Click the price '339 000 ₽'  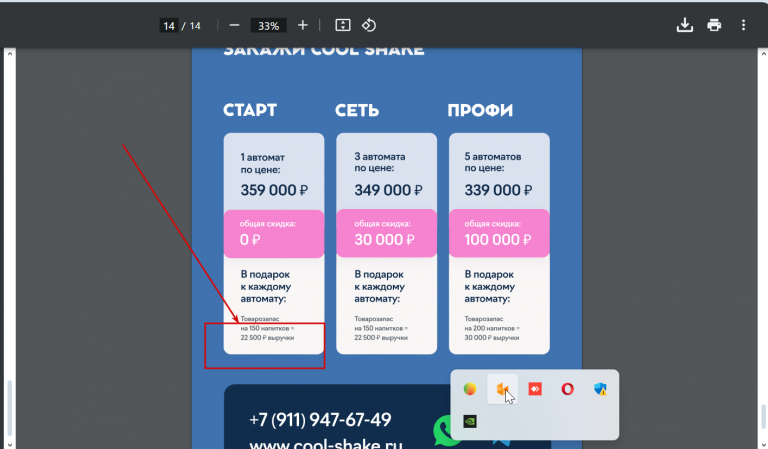point(498,190)
